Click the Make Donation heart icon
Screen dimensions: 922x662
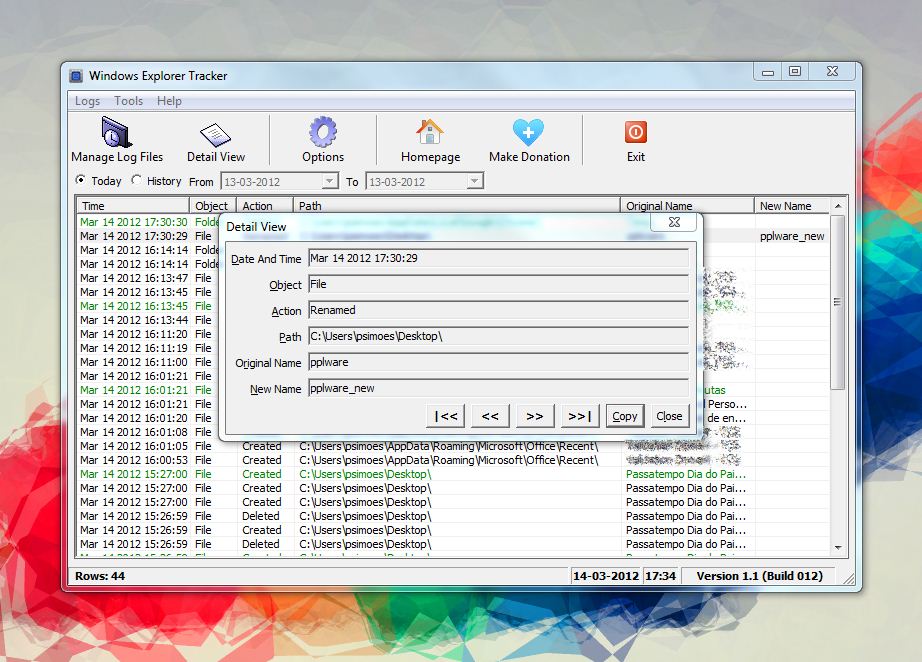click(x=528, y=132)
